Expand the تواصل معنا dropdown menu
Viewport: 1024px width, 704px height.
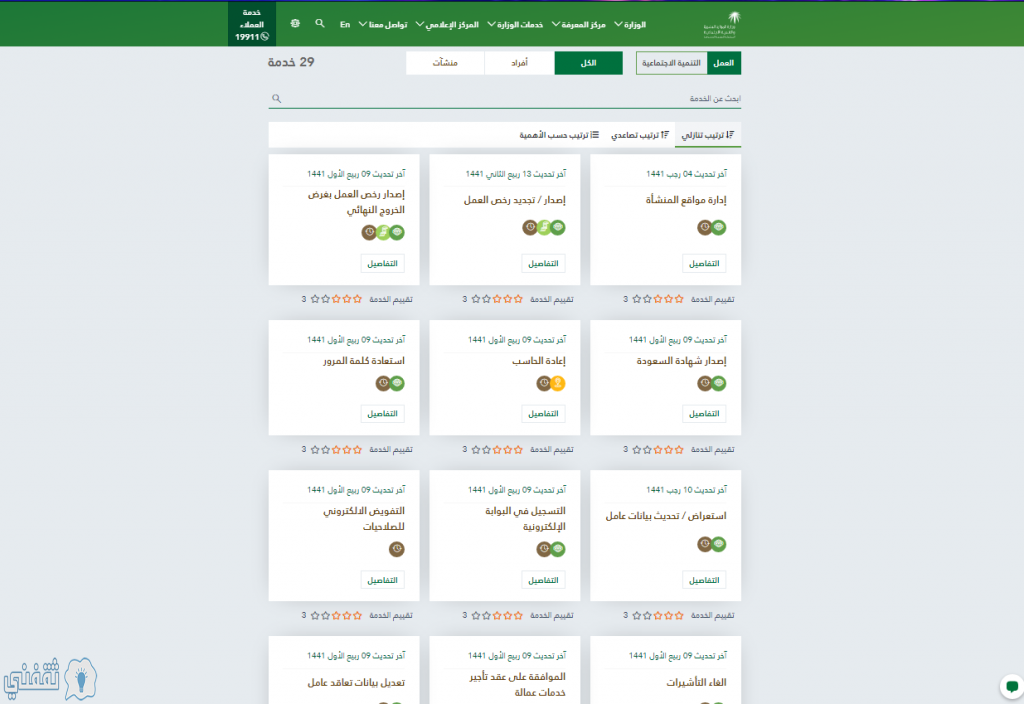[383, 25]
